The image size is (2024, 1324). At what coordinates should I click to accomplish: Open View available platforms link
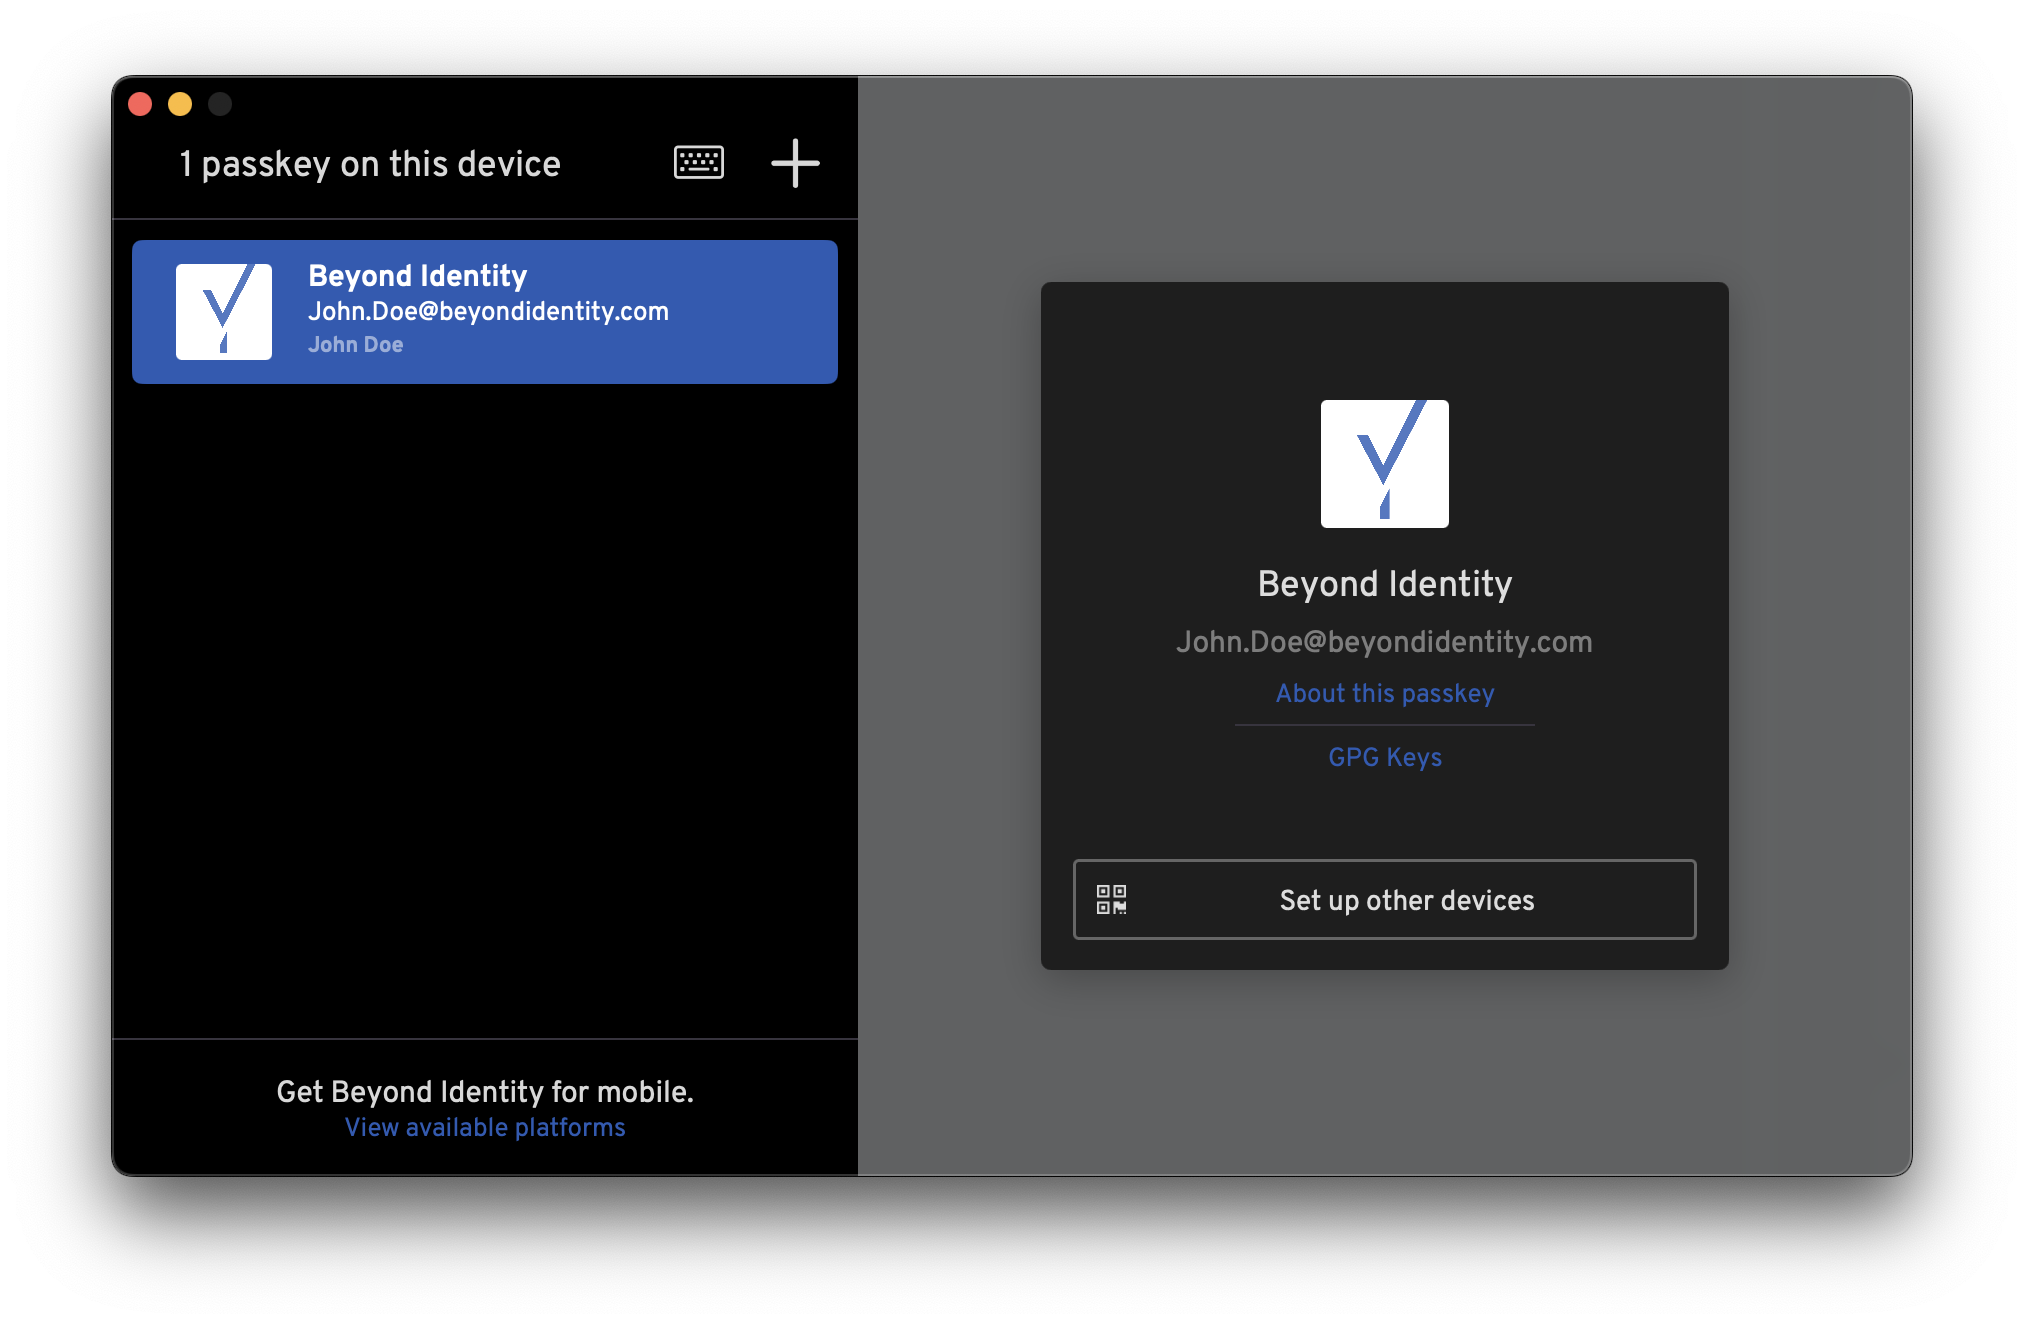(484, 1127)
